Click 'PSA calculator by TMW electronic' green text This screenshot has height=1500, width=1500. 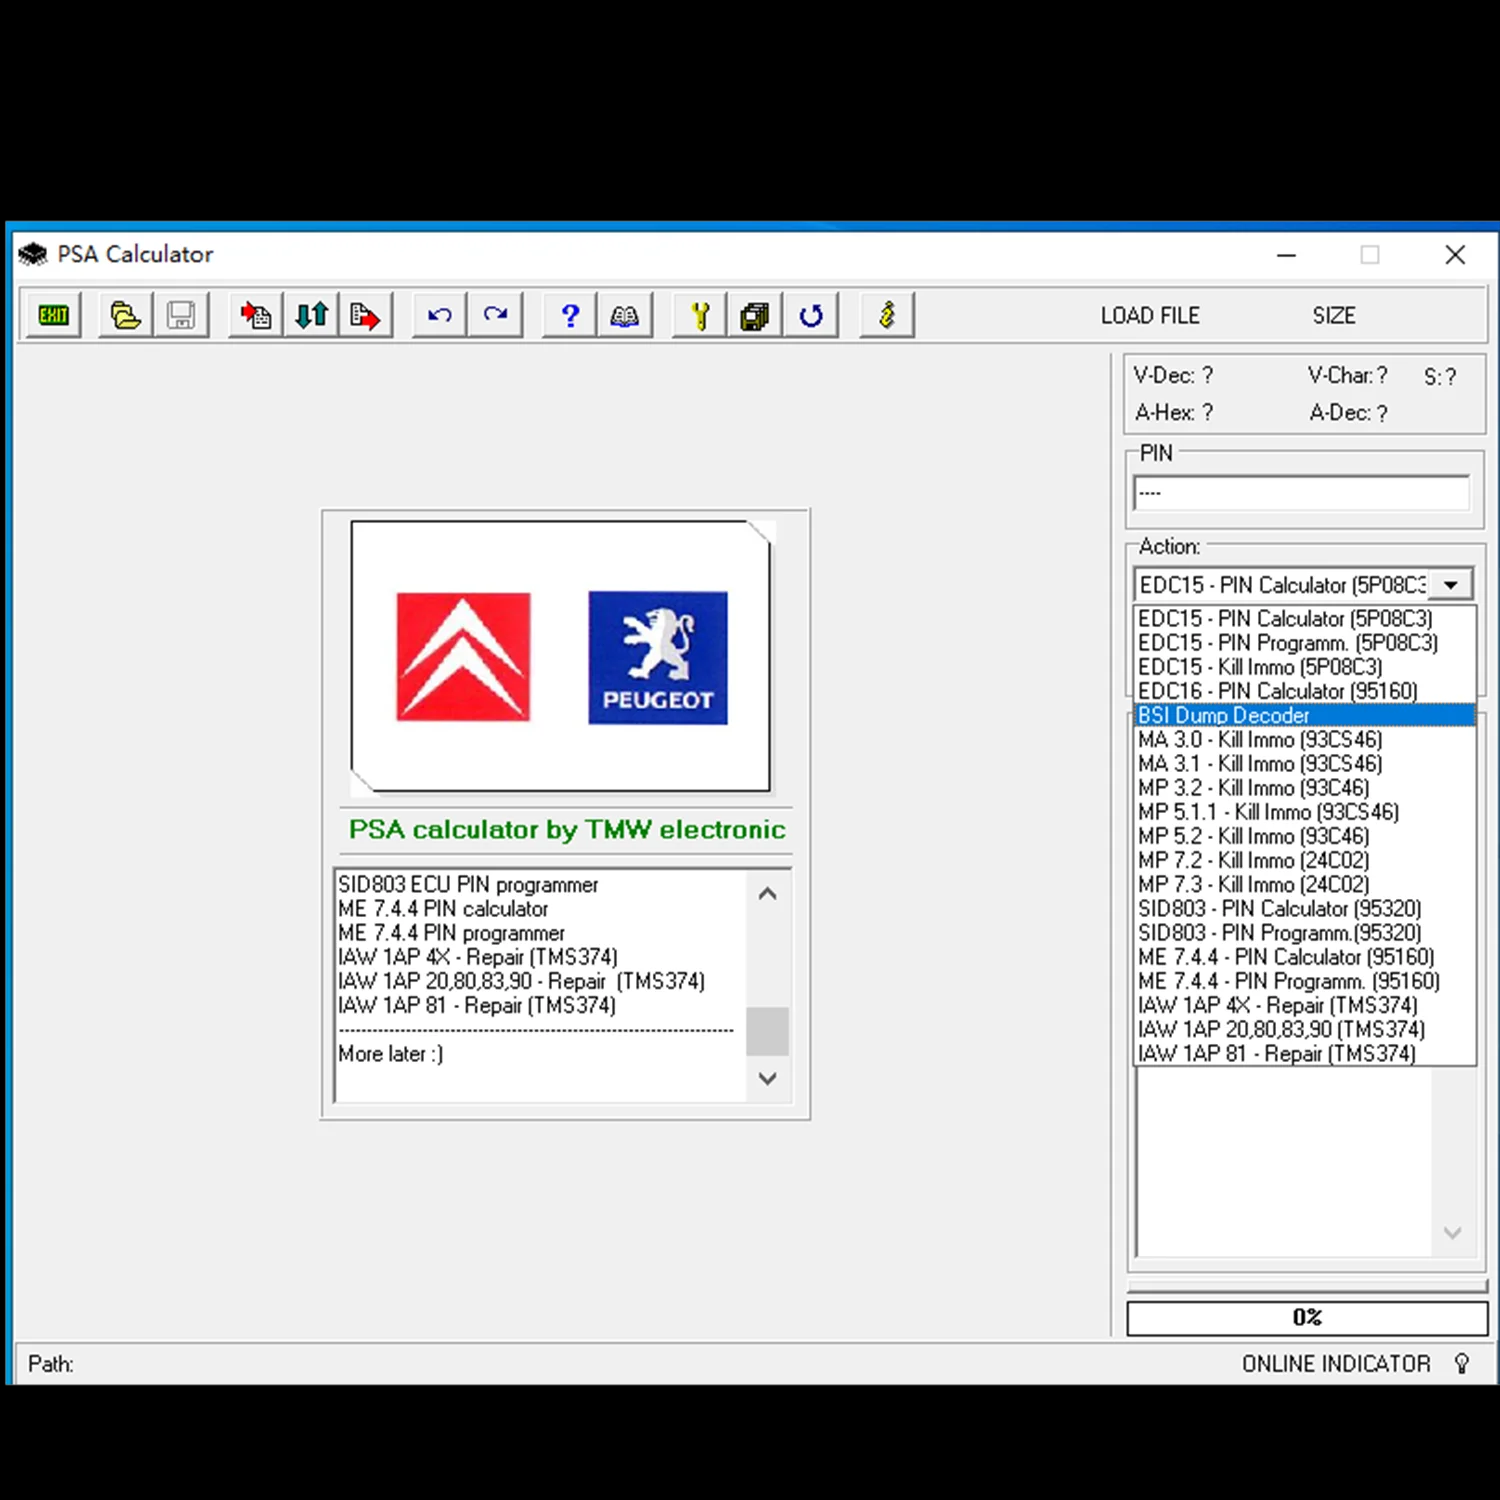pyautogui.click(x=567, y=830)
